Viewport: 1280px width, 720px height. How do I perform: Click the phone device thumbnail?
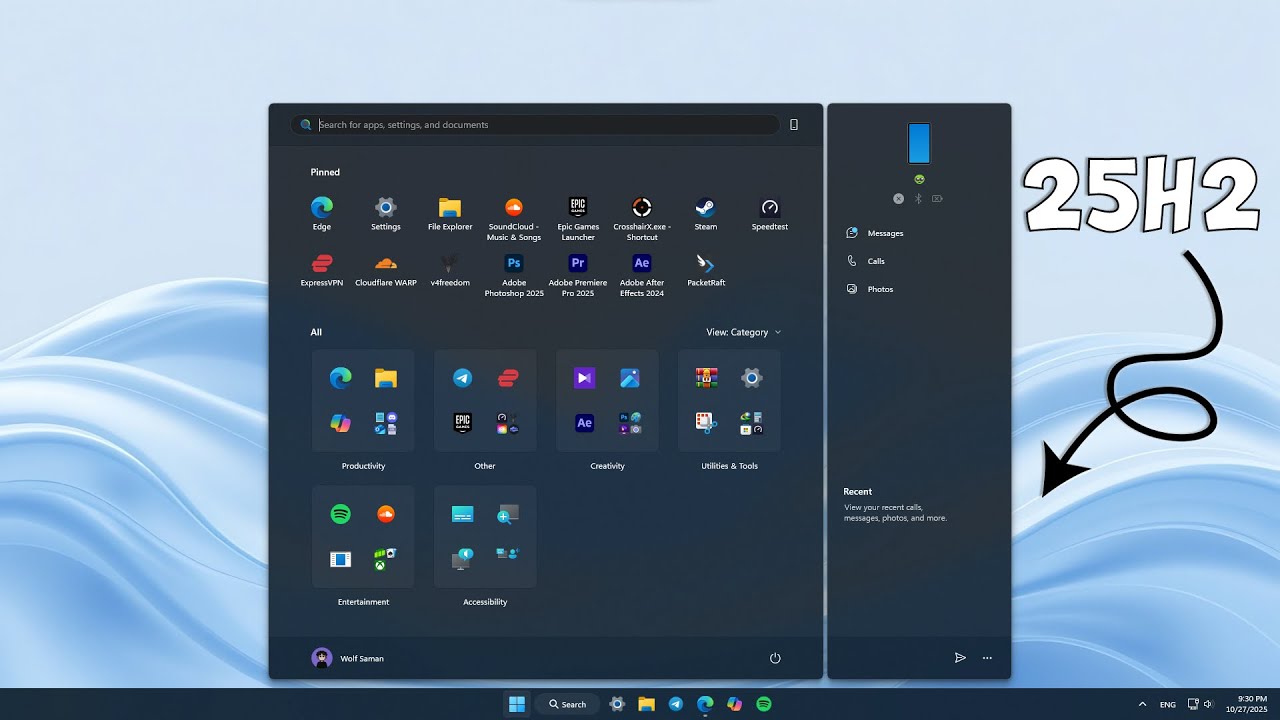[919, 143]
